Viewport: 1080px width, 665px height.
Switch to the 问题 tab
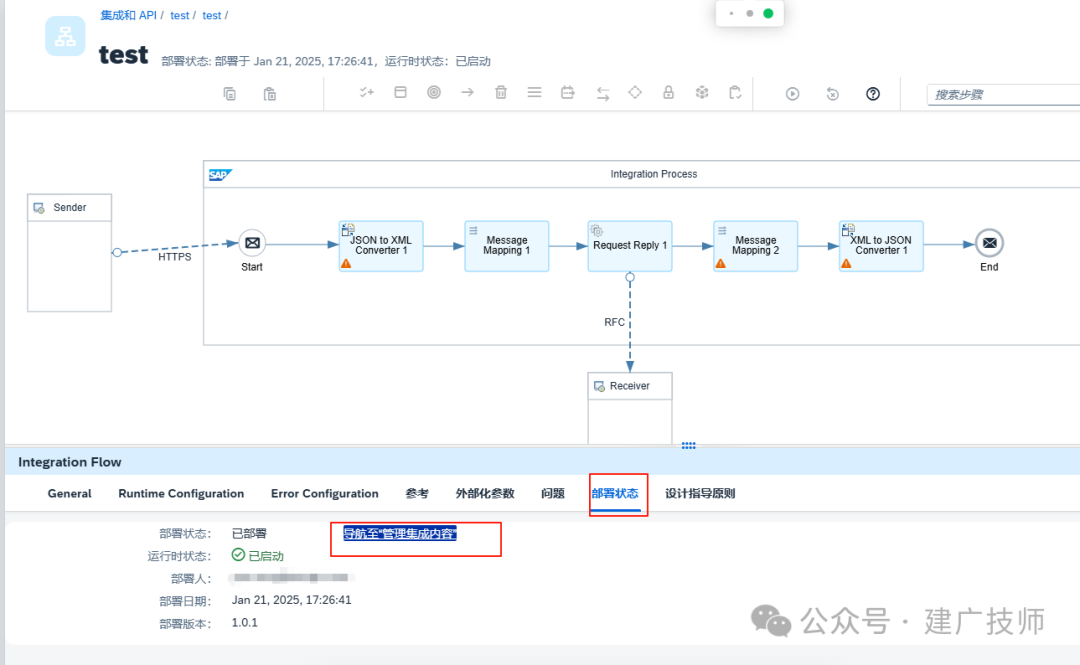click(x=552, y=493)
